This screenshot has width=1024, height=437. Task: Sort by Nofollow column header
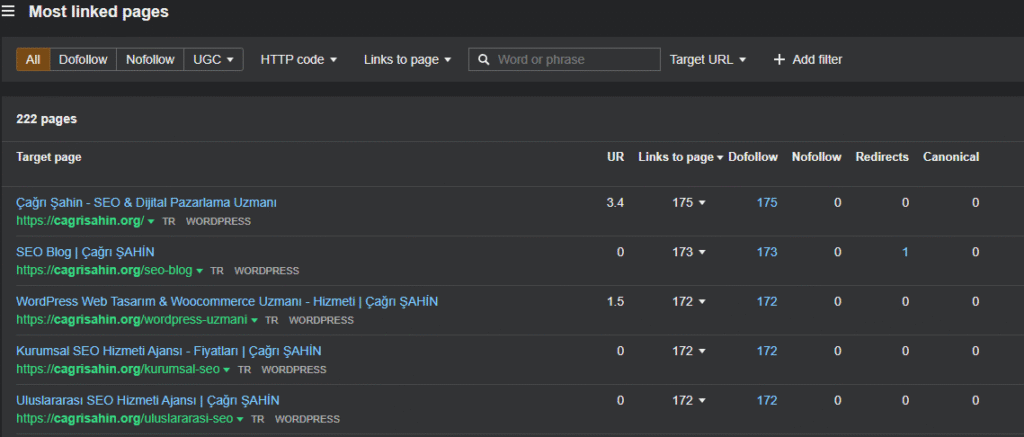tap(816, 157)
